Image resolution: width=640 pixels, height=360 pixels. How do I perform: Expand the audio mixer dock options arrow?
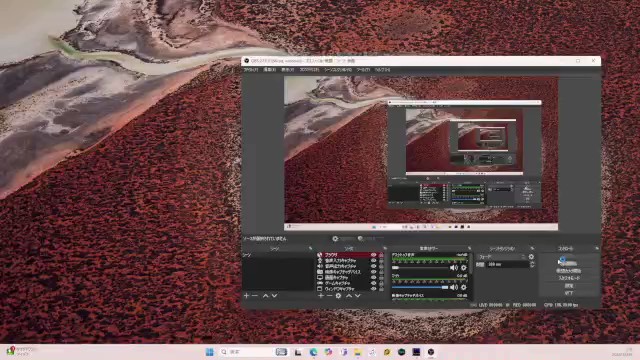[x=469, y=248]
